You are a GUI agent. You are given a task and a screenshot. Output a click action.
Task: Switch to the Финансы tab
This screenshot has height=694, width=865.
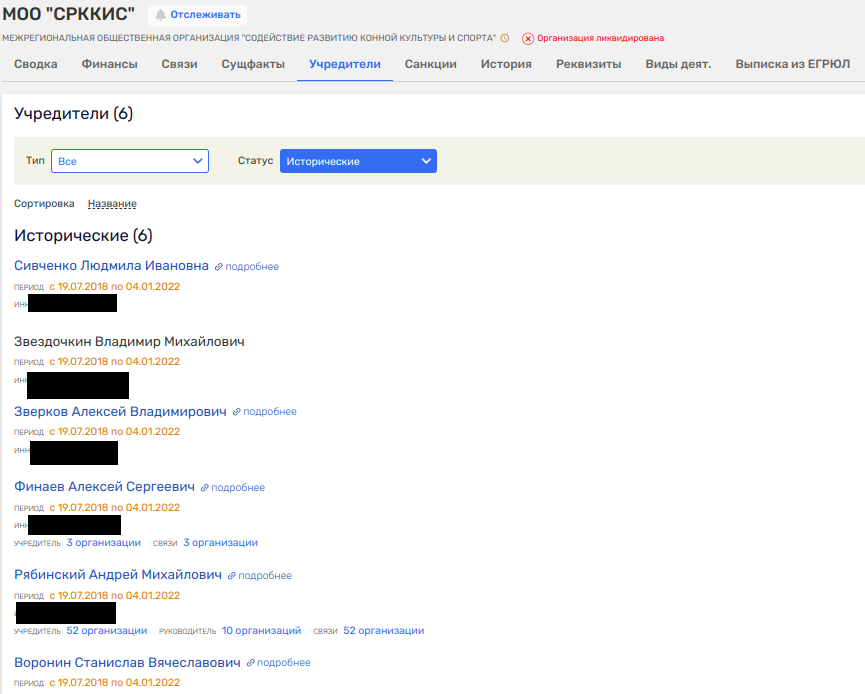coord(109,64)
